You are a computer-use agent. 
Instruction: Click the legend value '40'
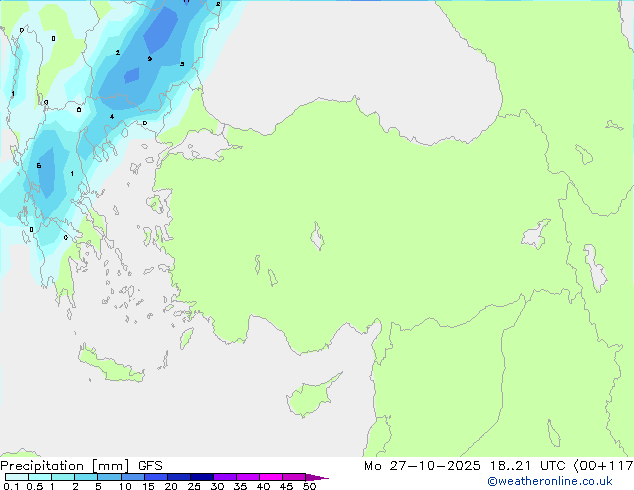point(264,486)
